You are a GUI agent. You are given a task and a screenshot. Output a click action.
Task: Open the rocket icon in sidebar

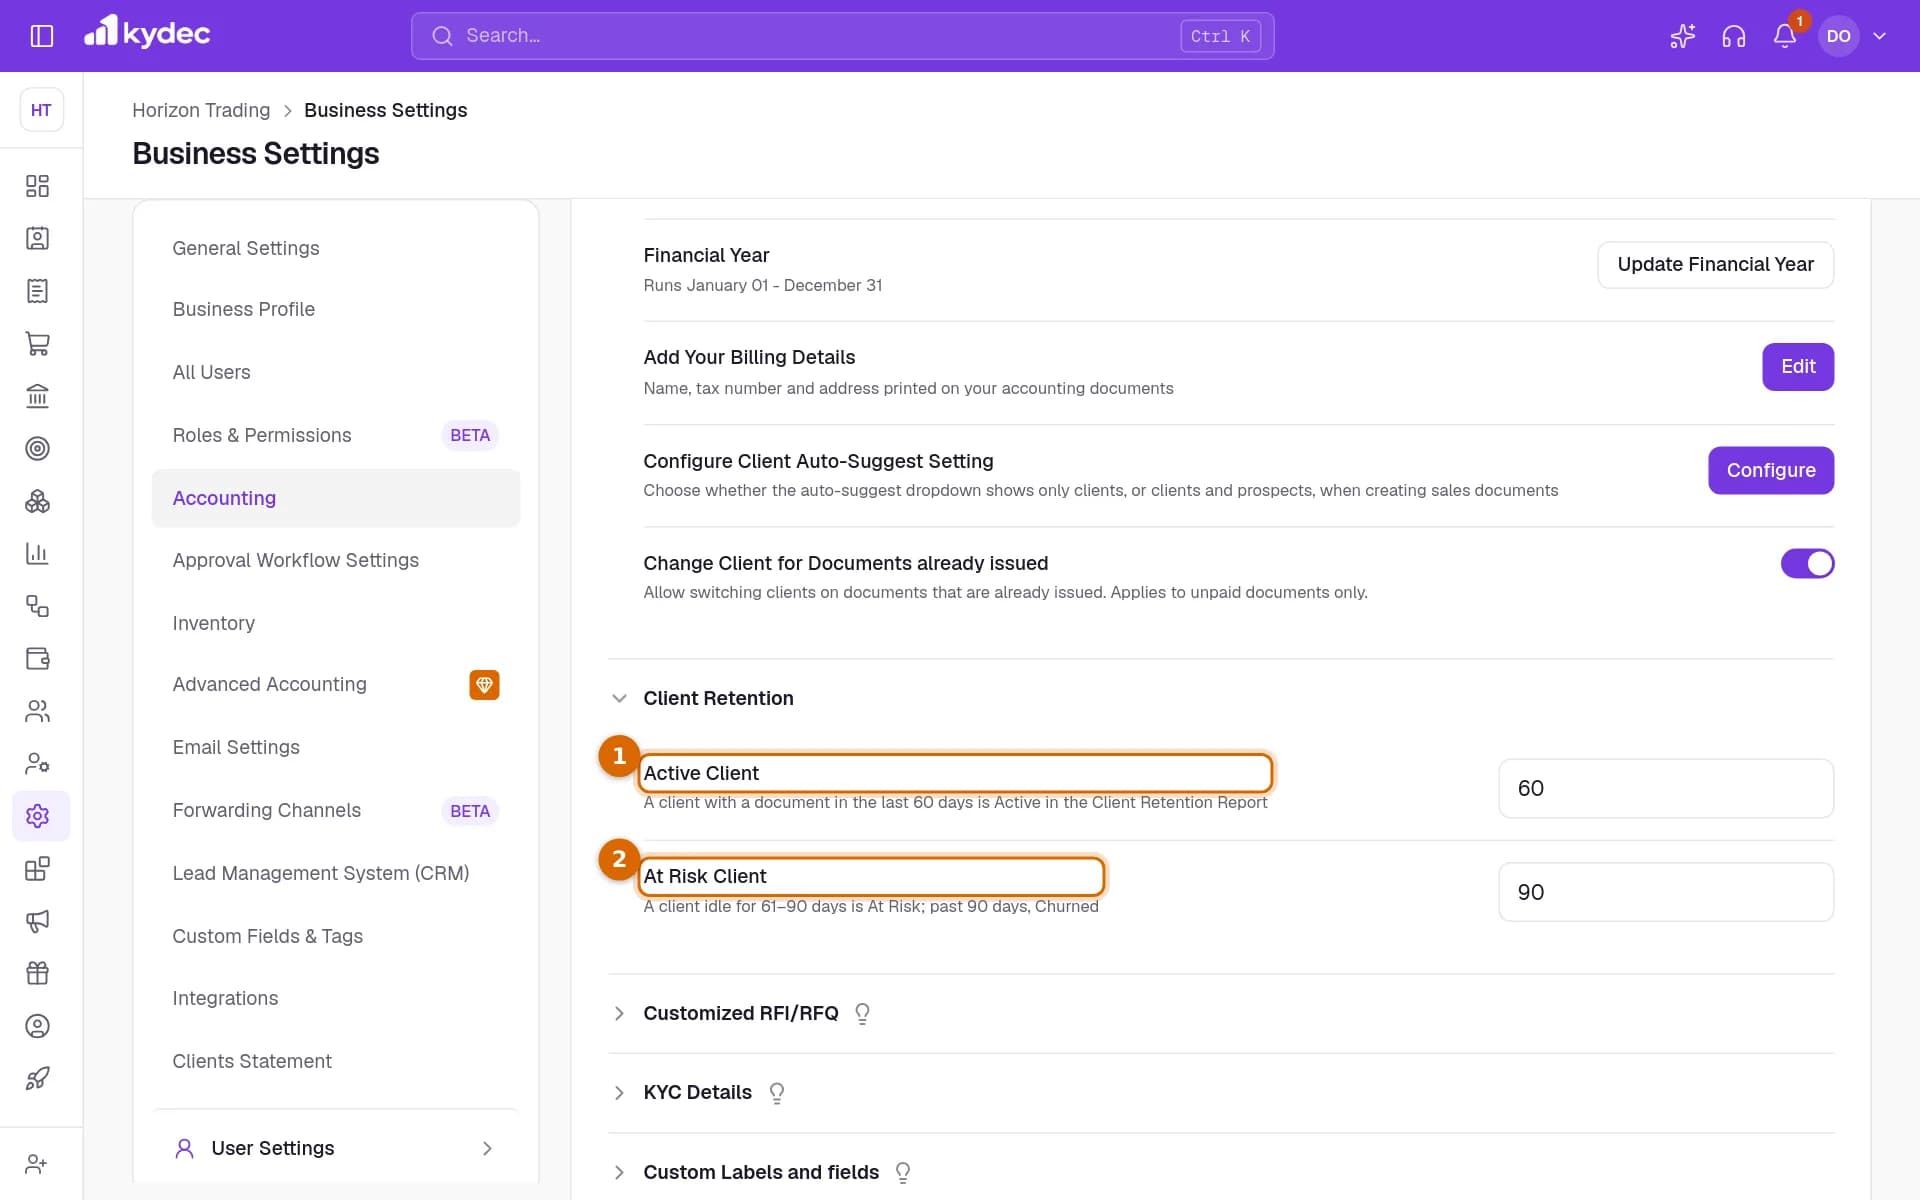point(37,1079)
